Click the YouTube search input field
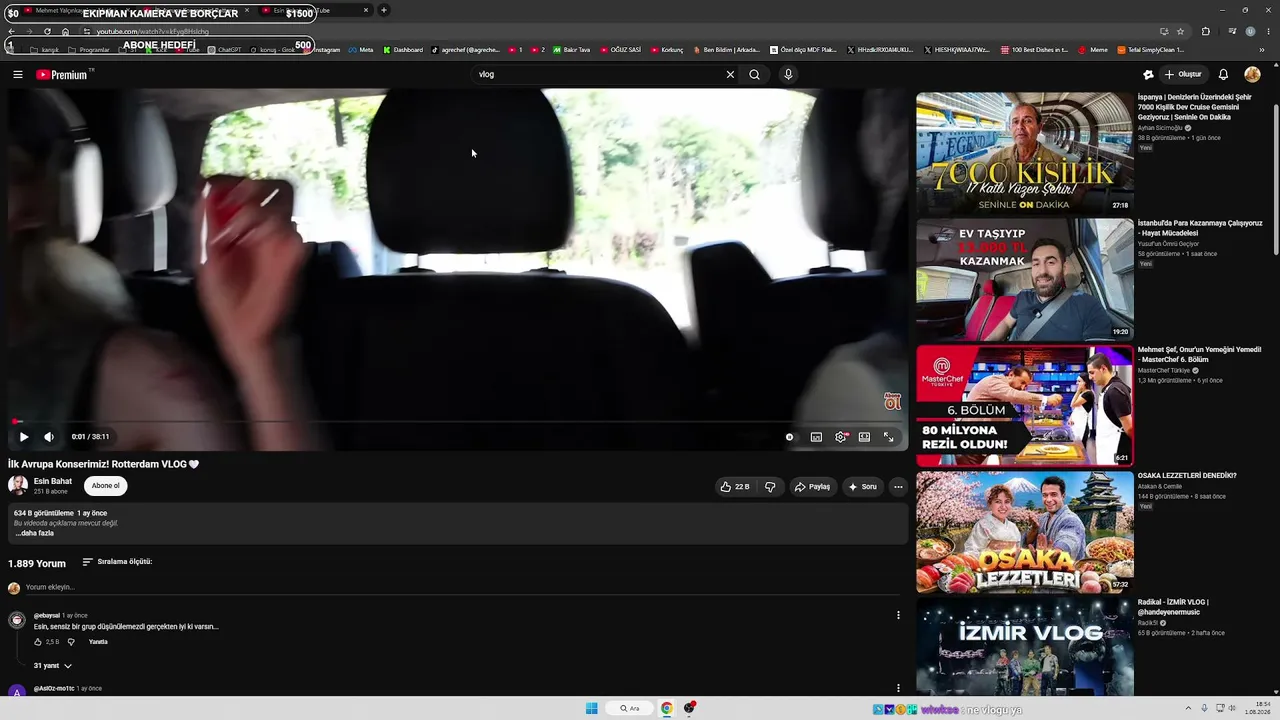Image resolution: width=1280 pixels, height=720 pixels. 600,74
